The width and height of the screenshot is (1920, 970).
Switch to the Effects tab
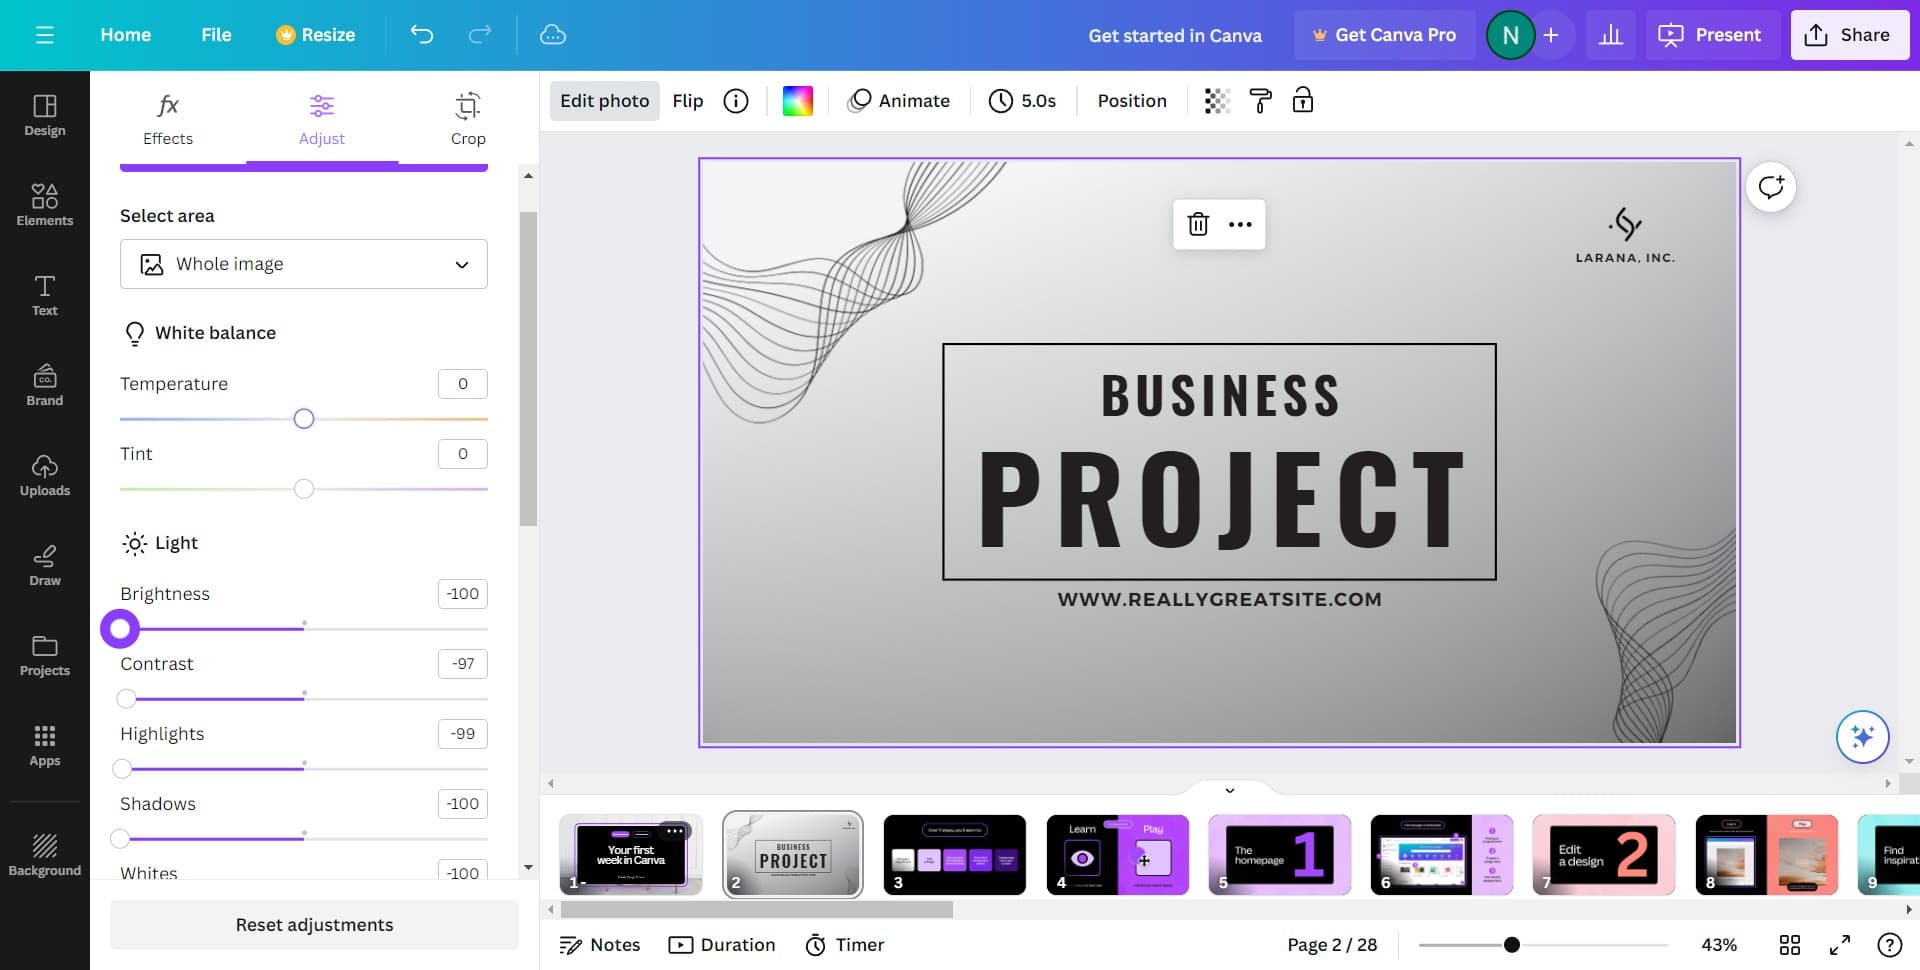click(168, 119)
